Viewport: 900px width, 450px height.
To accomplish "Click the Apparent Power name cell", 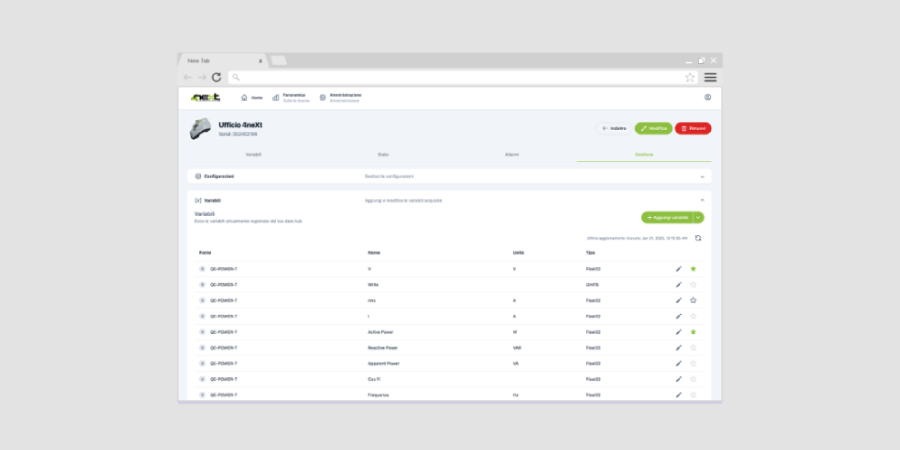I will pos(383,363).
